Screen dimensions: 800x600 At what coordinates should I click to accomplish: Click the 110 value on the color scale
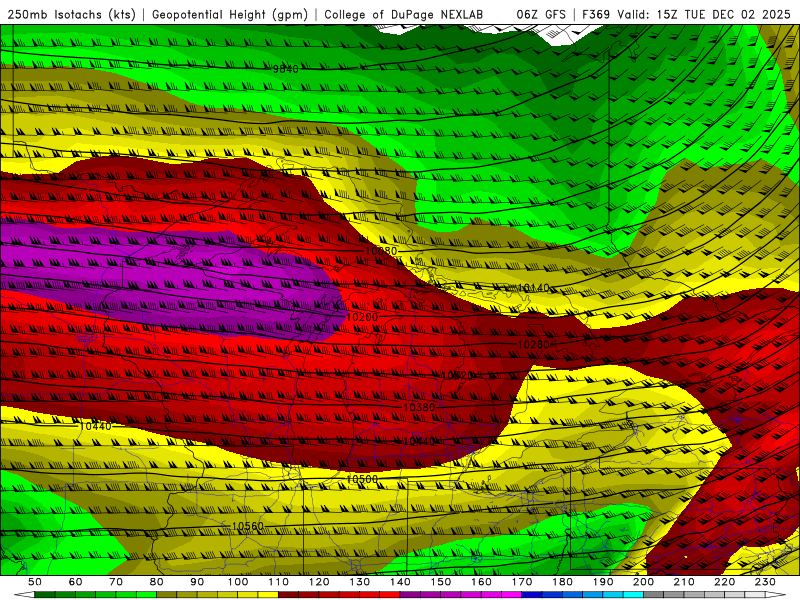point(279,582)
